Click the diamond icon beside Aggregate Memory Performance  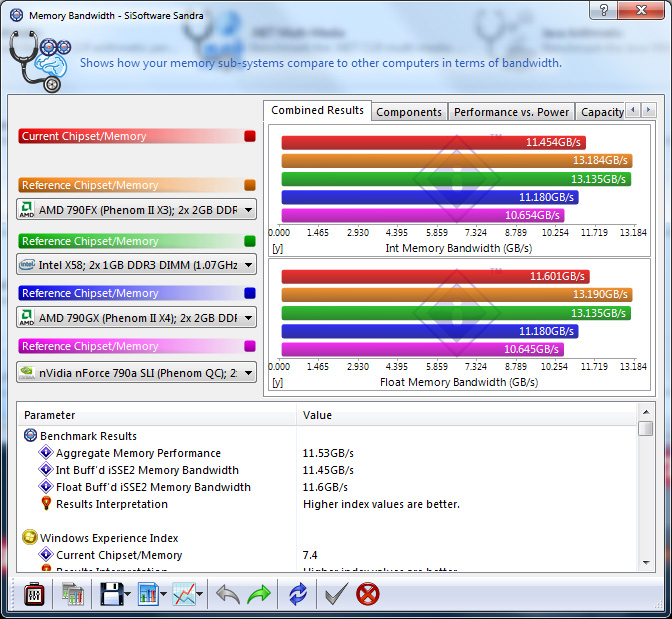pyautogui.click(x=46, y=452)
